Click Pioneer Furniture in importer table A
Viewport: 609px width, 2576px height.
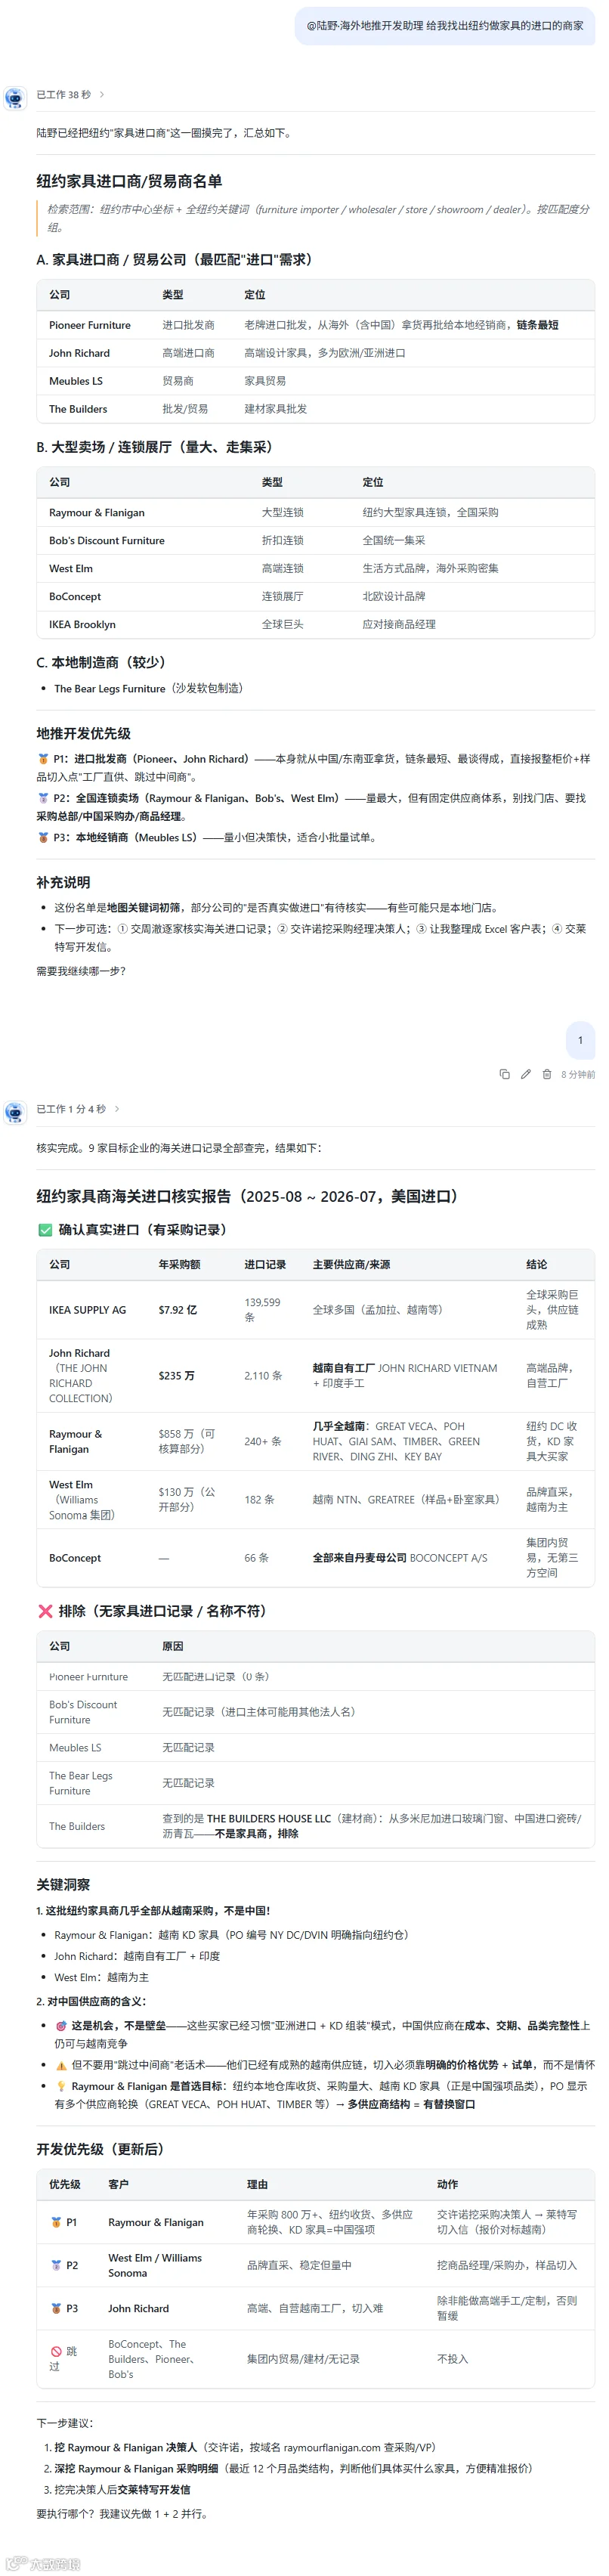(90, 325)
